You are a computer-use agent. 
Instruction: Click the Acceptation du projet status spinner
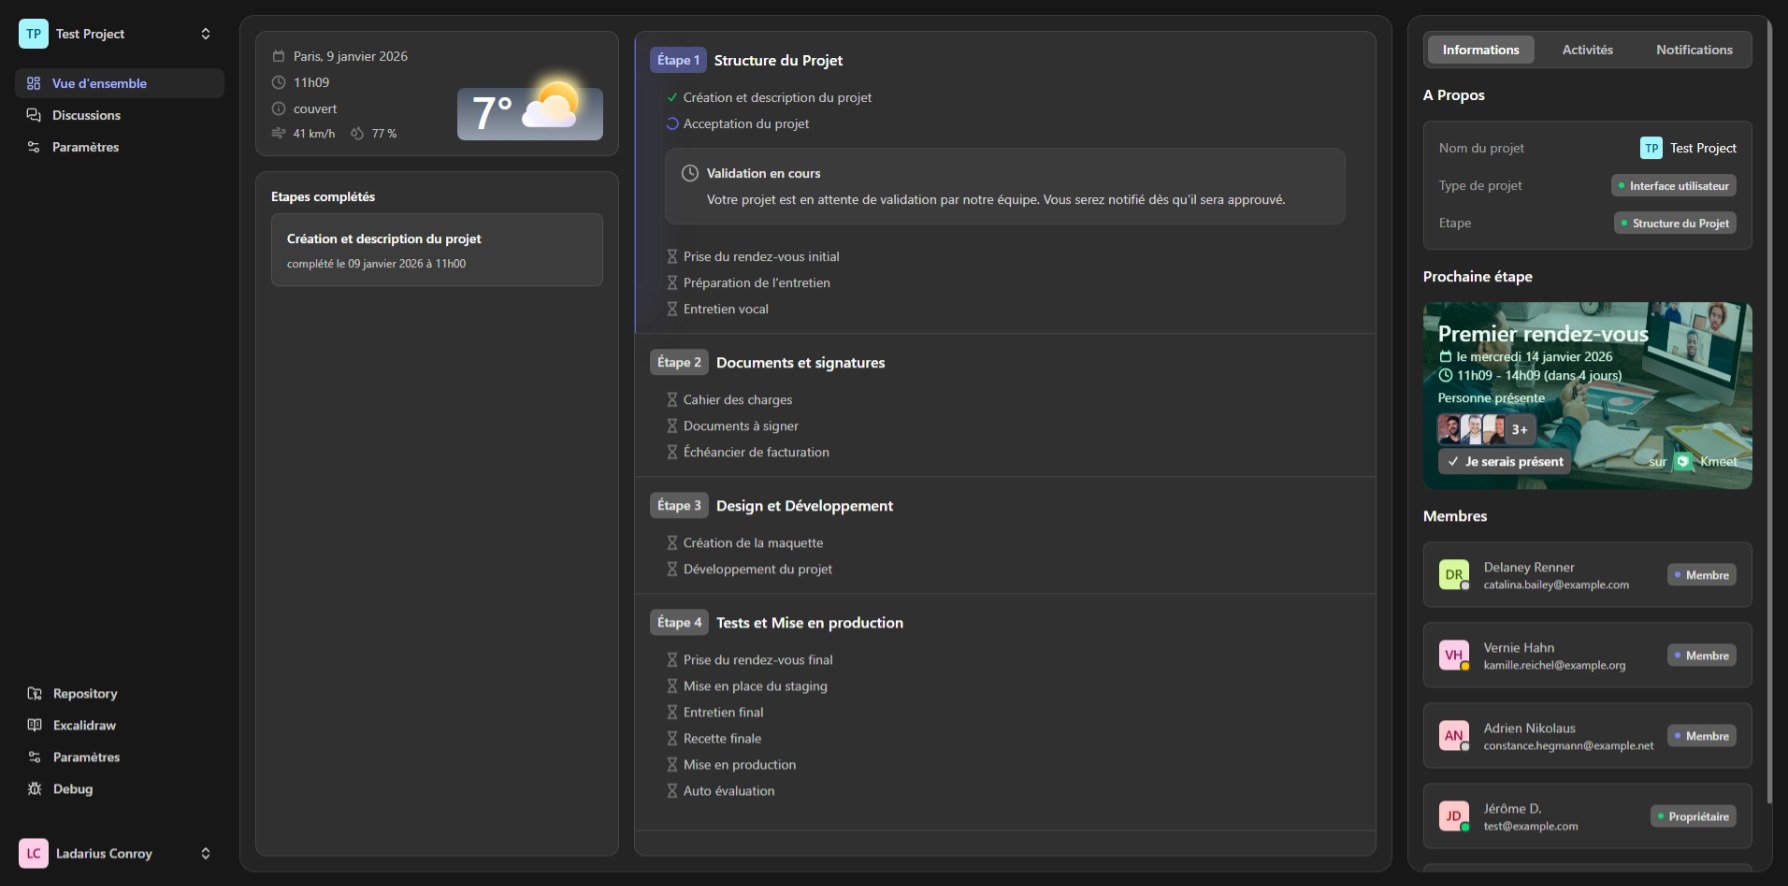pos(672,124)
